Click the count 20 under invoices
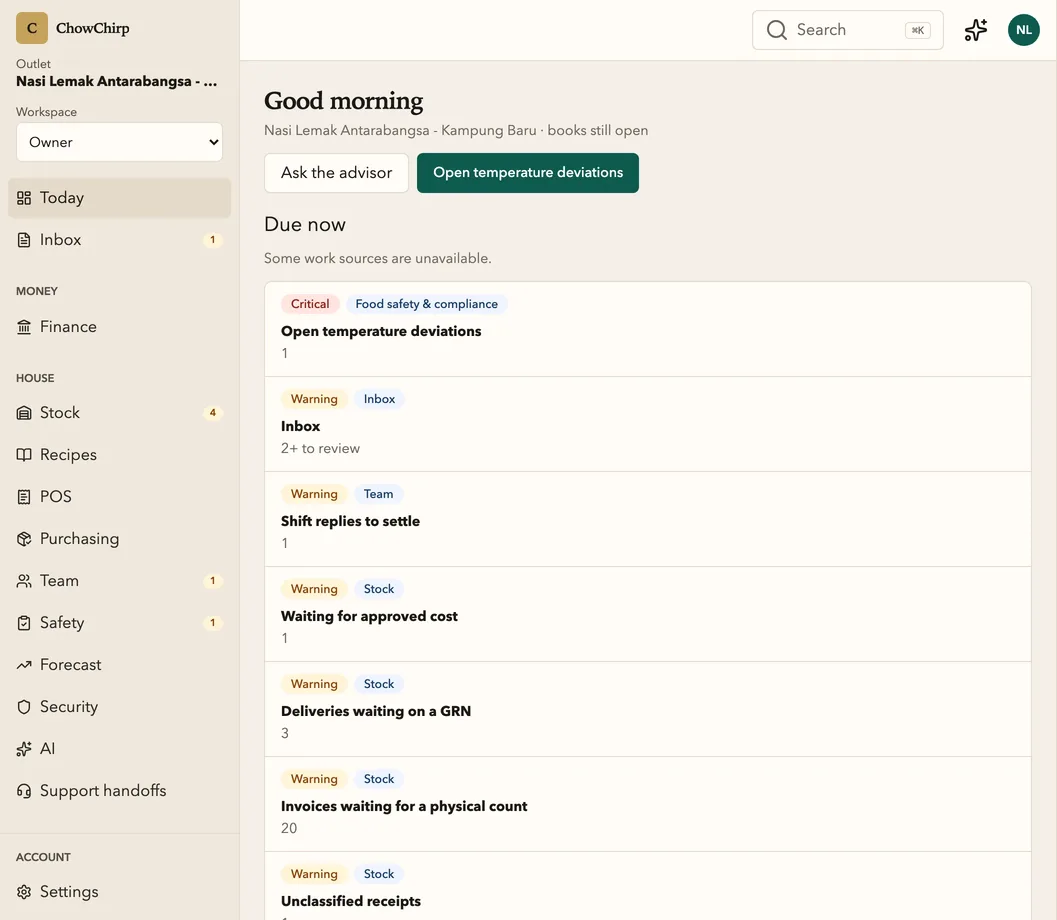Screen dimensions: 1057x920 [289, 828]
